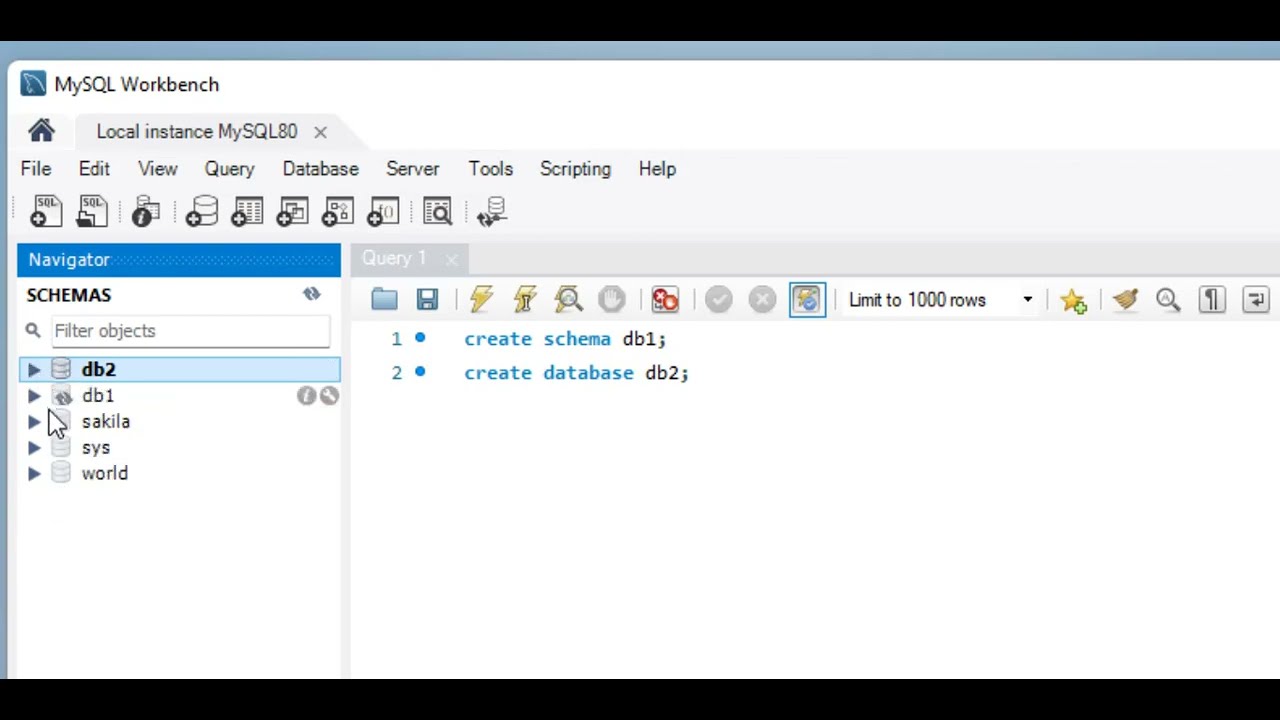
Task: Create new schema toolbar icon
Action: (201, 211)
